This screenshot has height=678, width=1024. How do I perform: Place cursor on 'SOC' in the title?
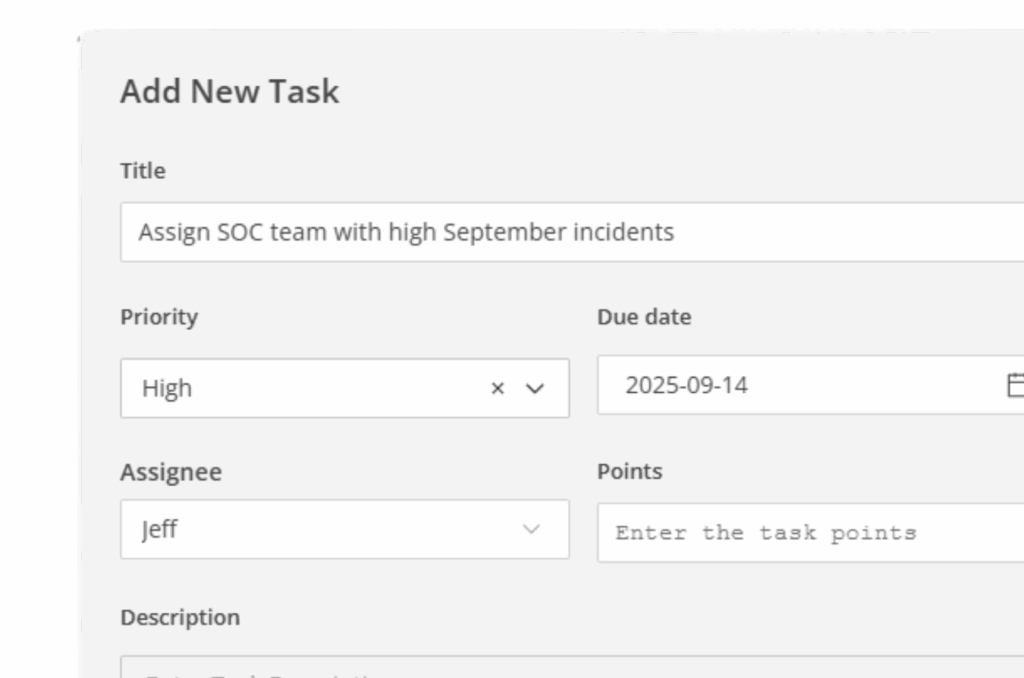pyautogui.click(x=240, y=232)
